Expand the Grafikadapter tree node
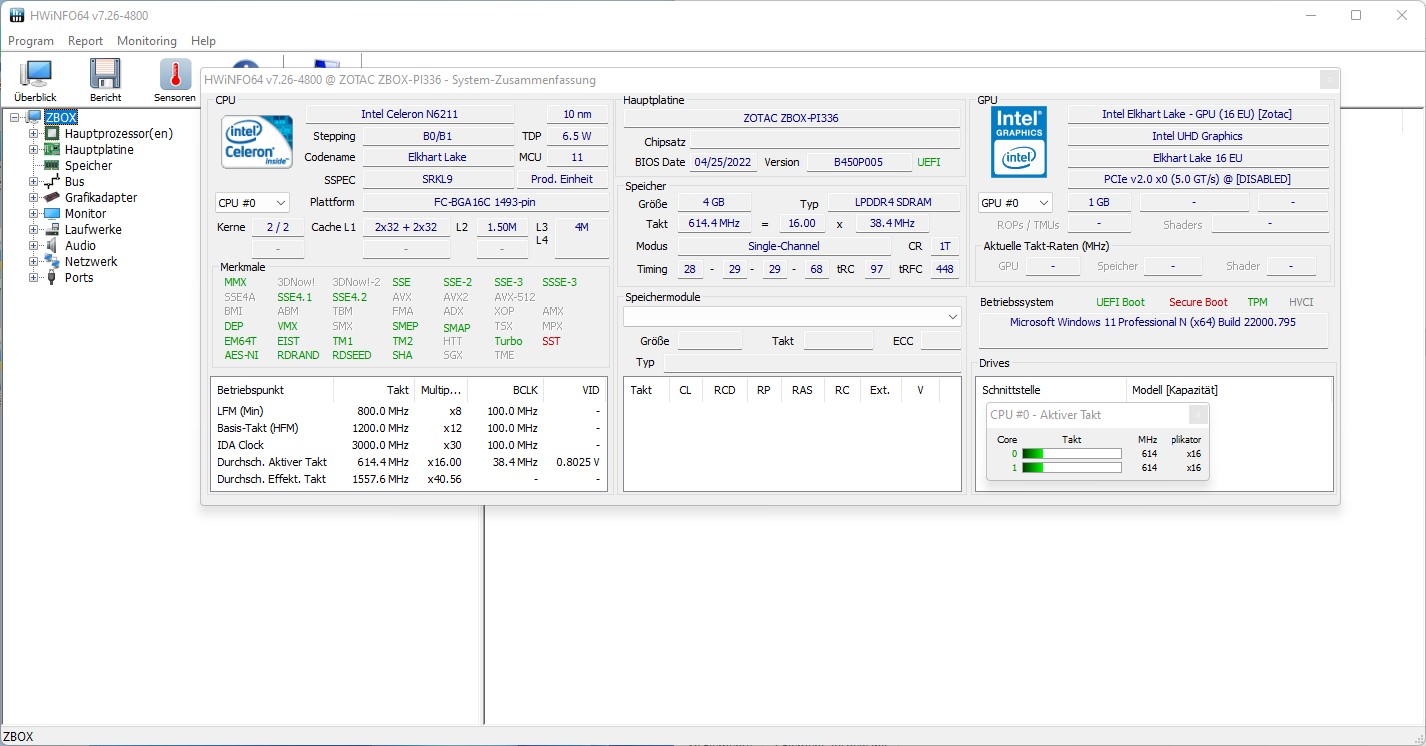This screenshot has height=746, width=1426. [x=34, y=198]
